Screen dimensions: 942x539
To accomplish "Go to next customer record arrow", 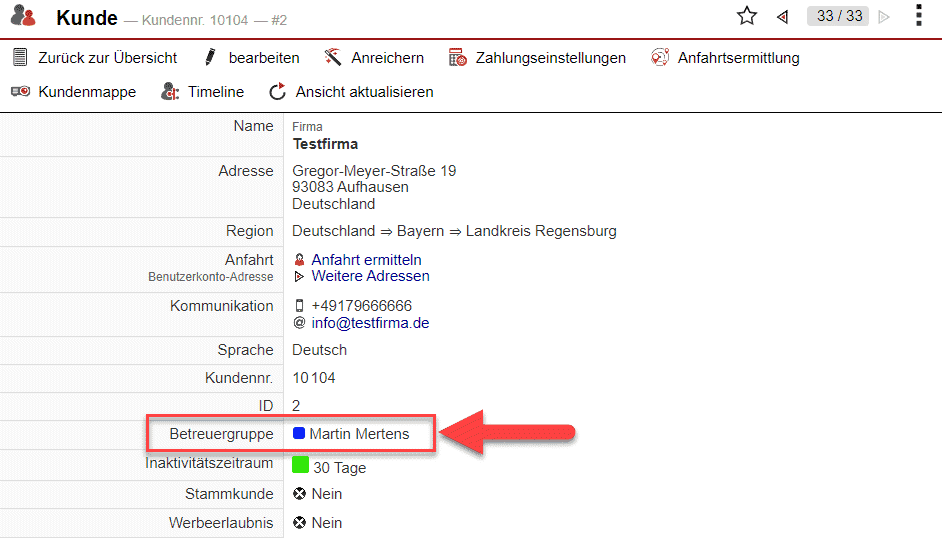I will (883, 17).
